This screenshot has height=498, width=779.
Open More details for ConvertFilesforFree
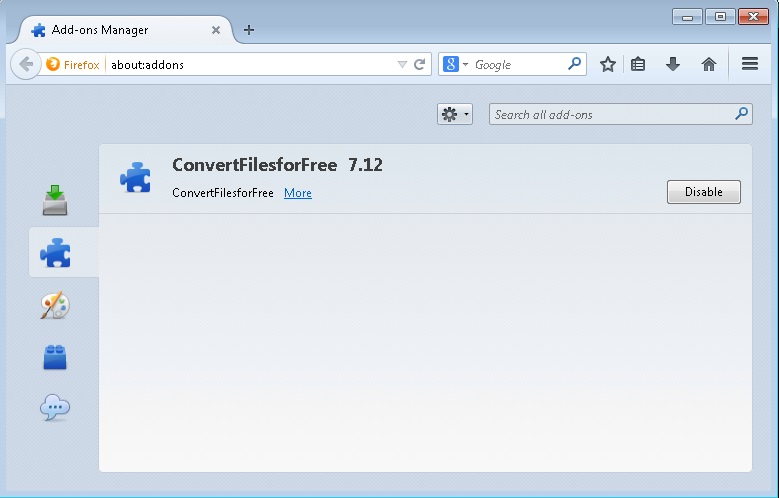[298, 193]
